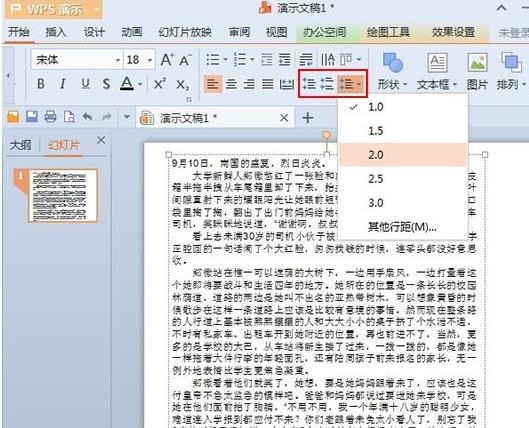529x428 pixels.
Task: Toggle underline formatting
Action: 85,83
